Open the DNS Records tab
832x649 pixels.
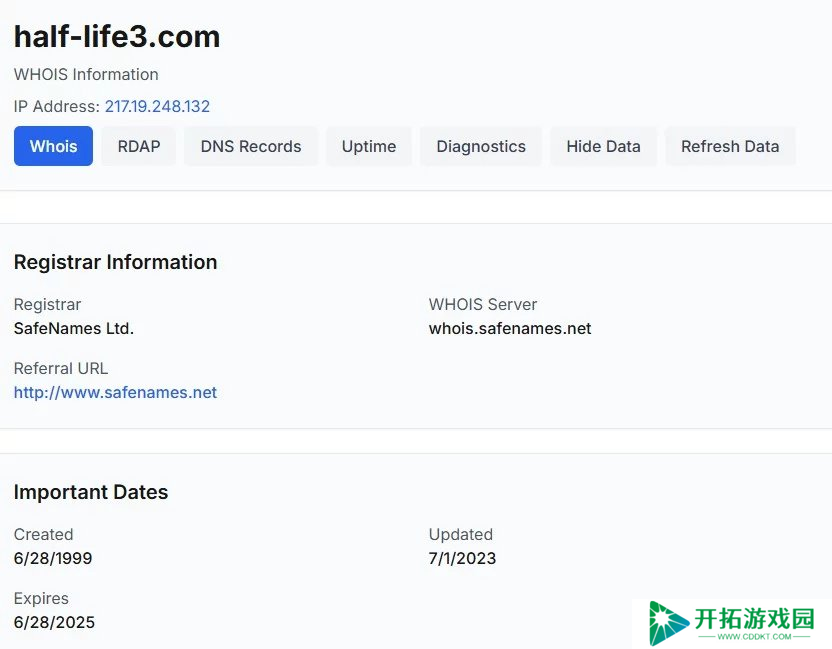pos(251,146)
